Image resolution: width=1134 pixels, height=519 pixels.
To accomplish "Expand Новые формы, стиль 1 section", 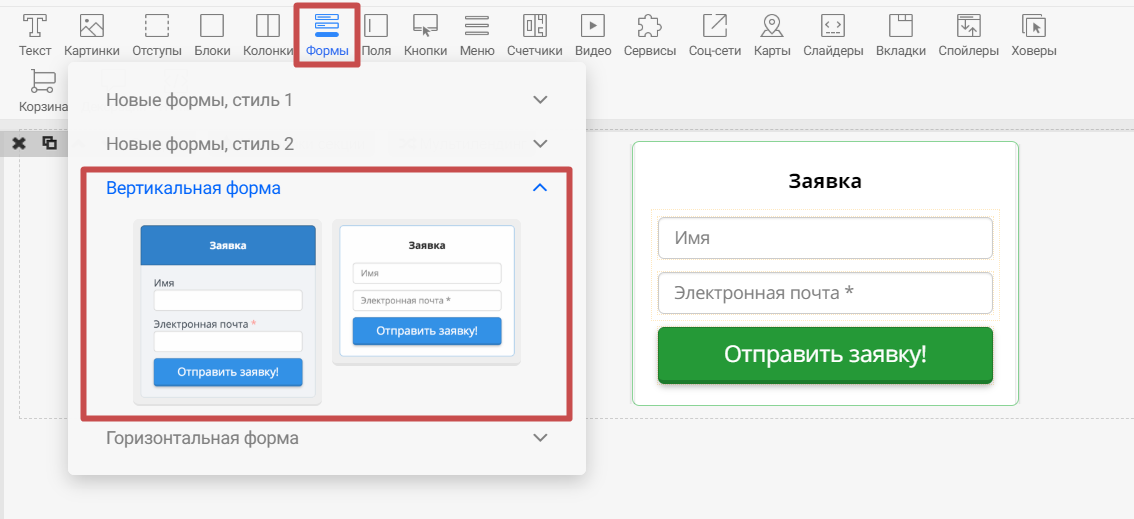I will 327,100.
